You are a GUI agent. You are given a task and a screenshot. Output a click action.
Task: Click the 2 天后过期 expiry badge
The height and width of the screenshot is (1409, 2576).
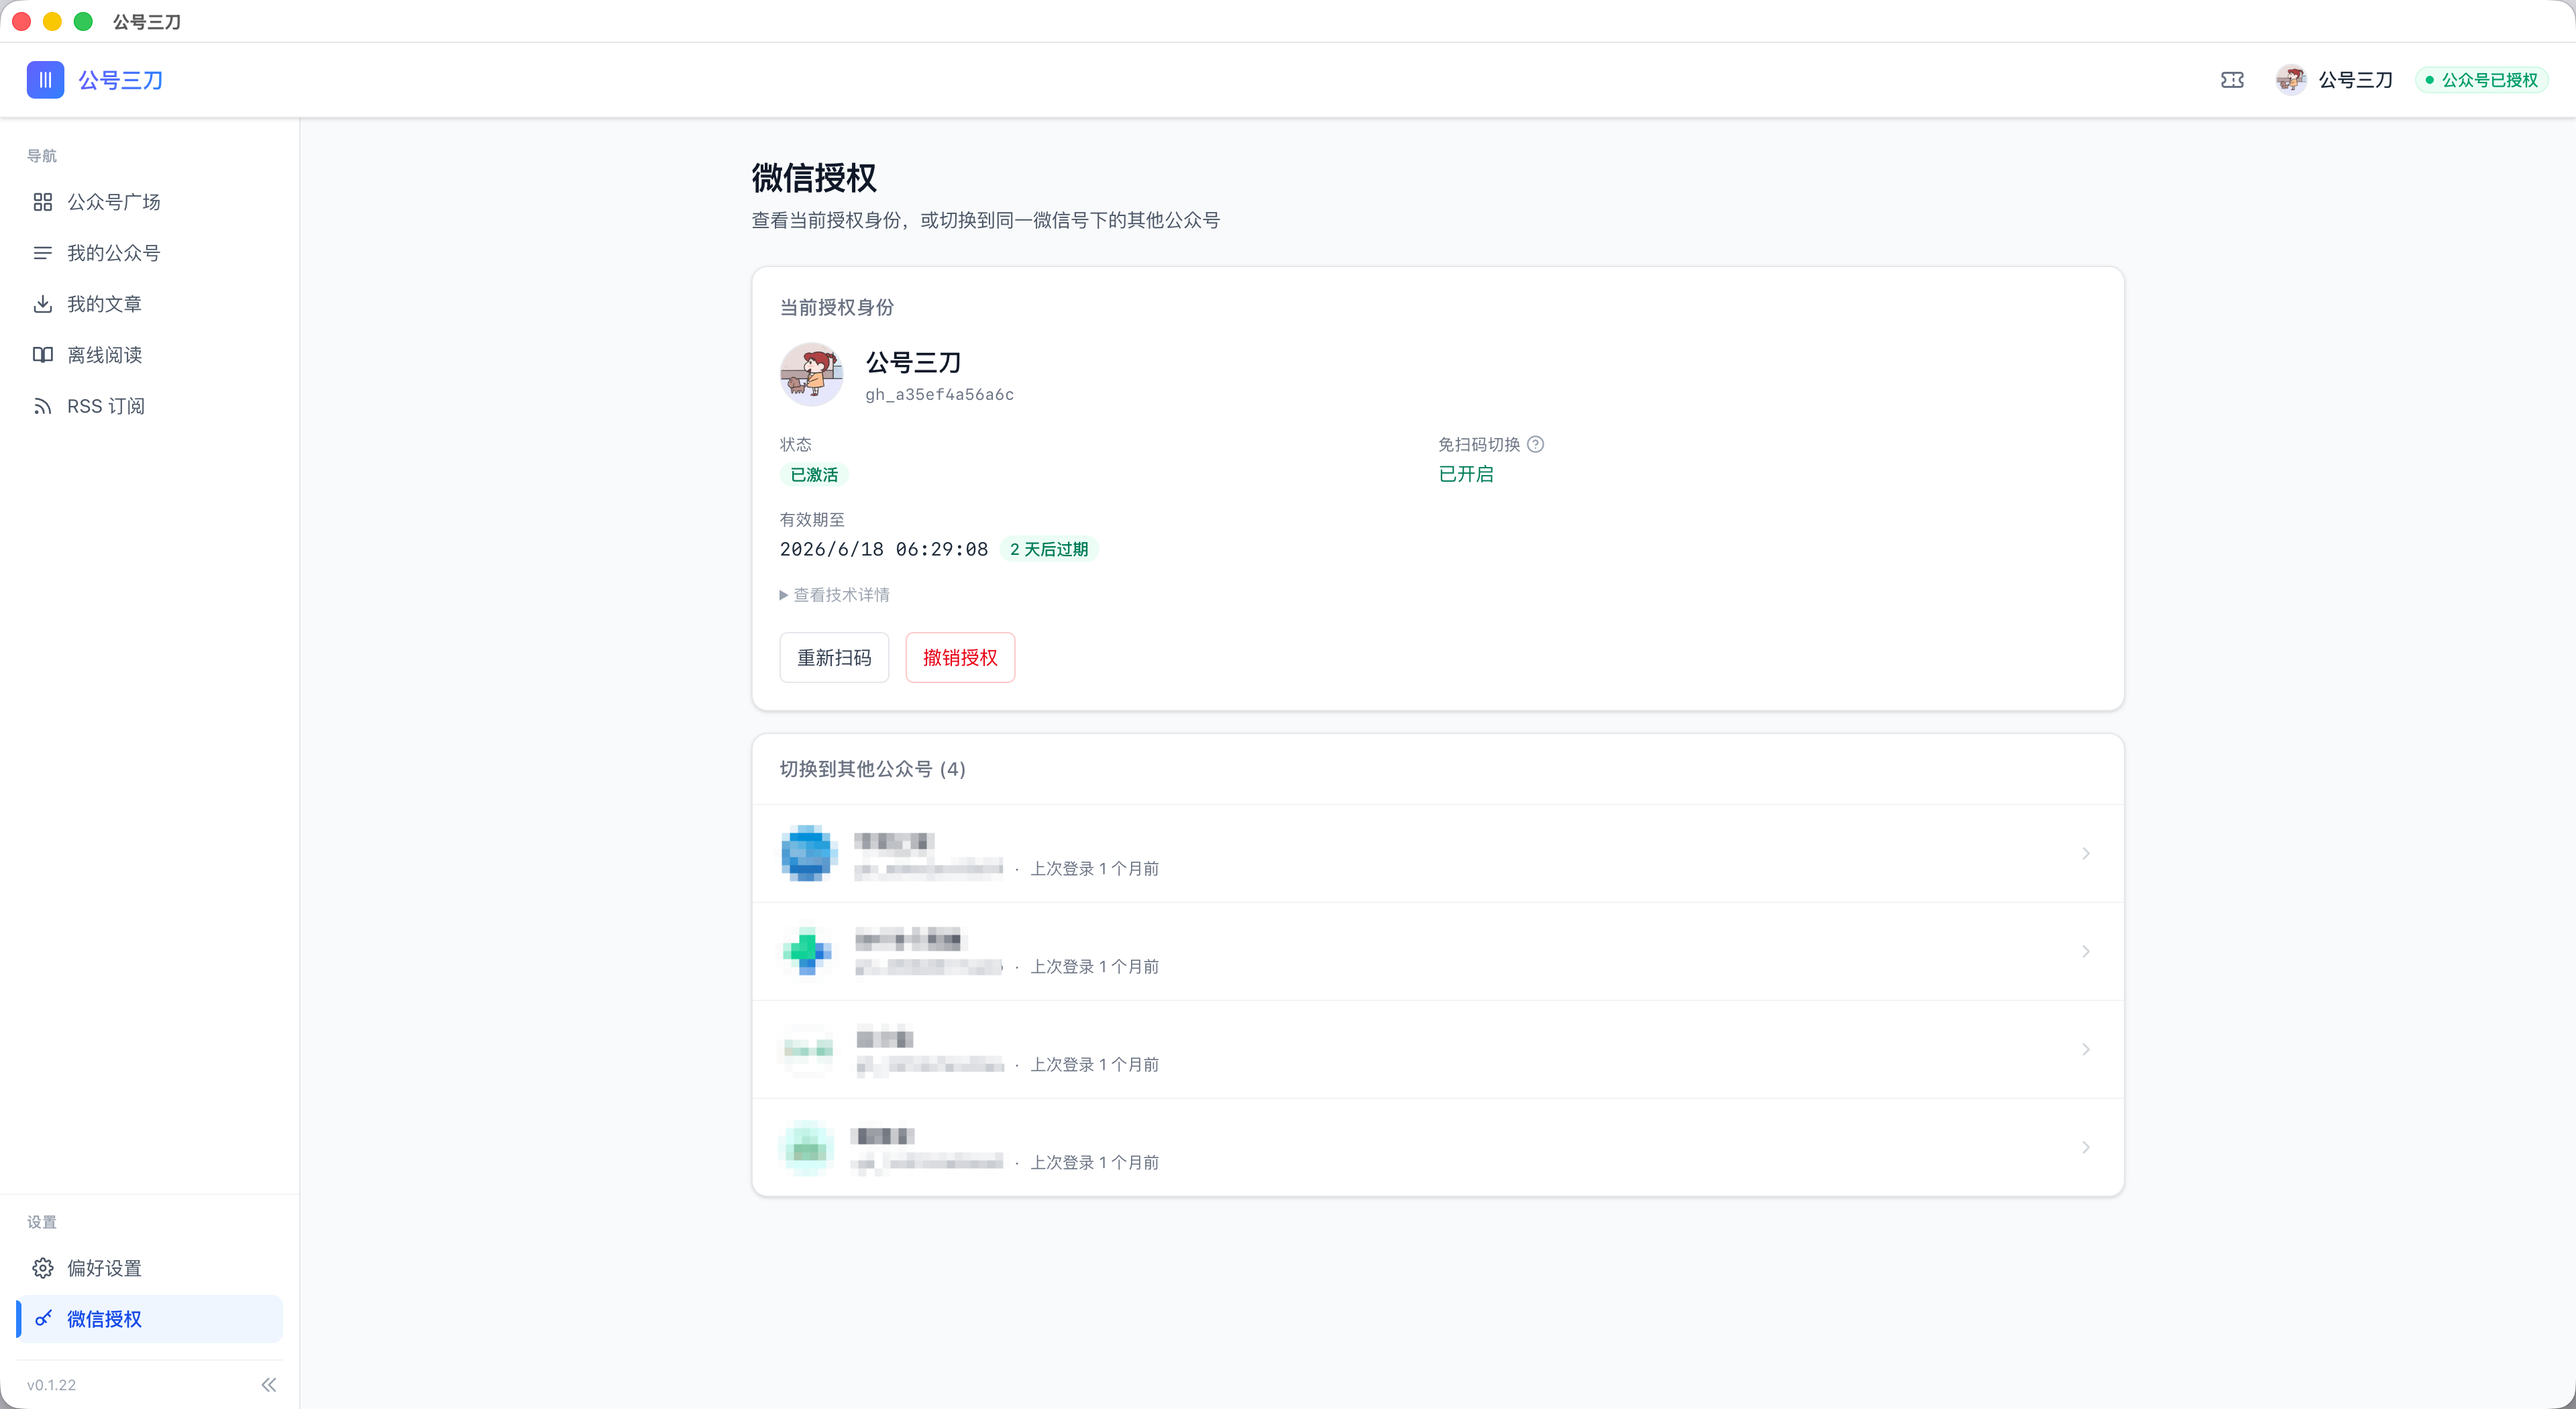pyautogui.click(x=1049, y=549)
